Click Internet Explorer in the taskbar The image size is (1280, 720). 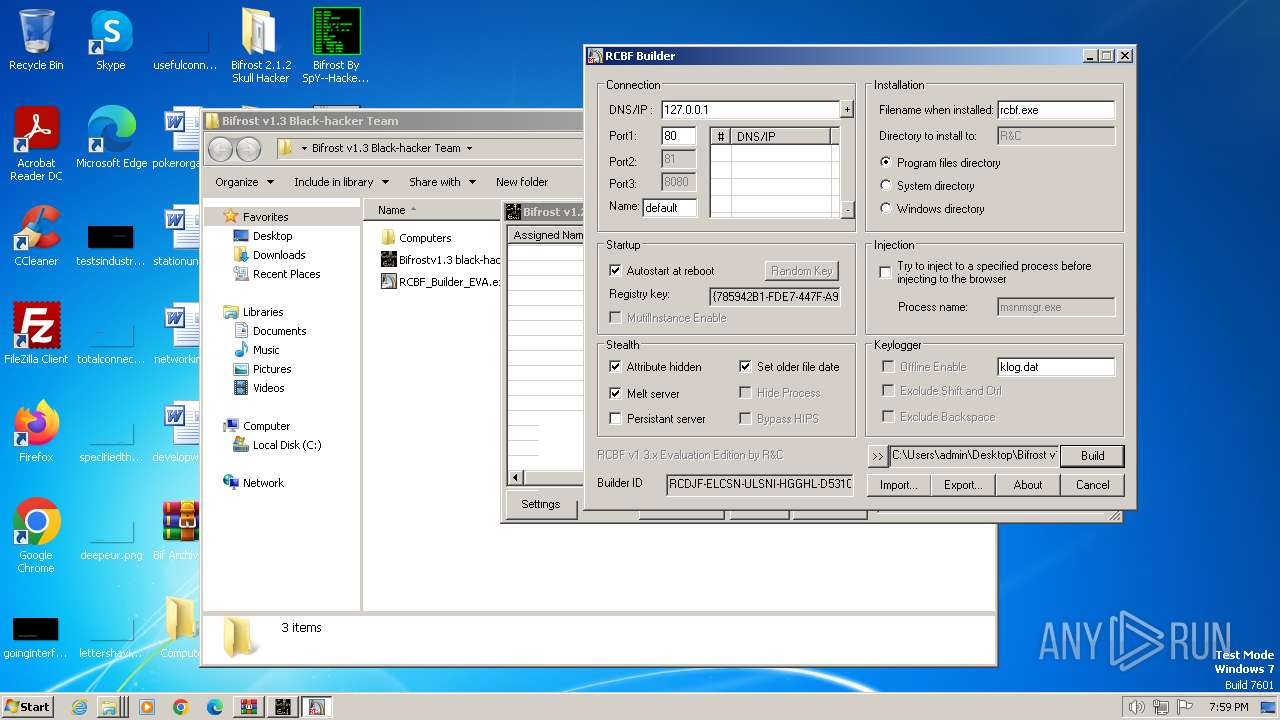point(80,707)
